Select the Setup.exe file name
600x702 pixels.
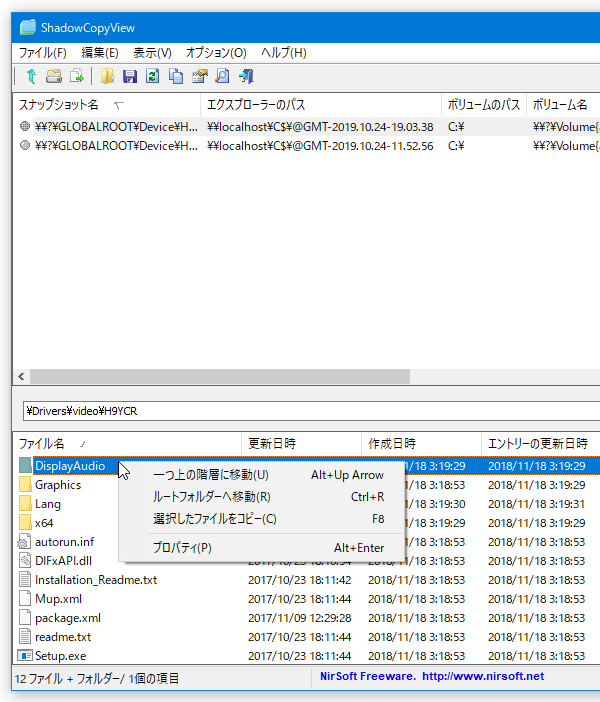60,656
